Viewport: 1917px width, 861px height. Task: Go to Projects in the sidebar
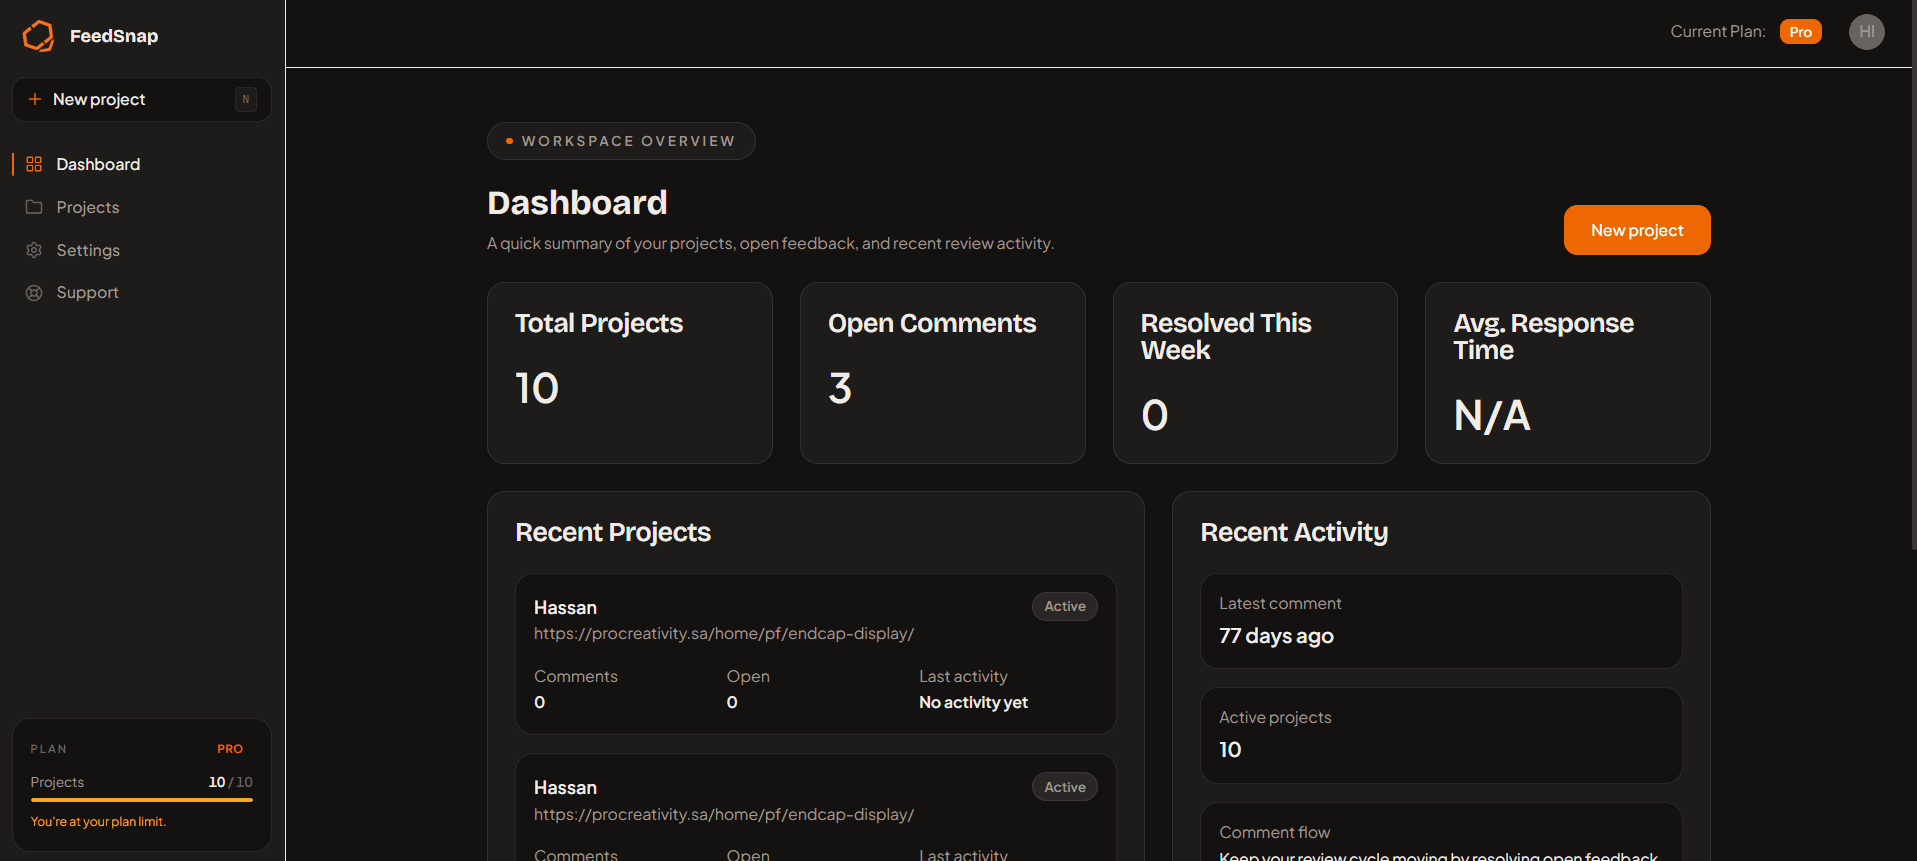point(142,207)
